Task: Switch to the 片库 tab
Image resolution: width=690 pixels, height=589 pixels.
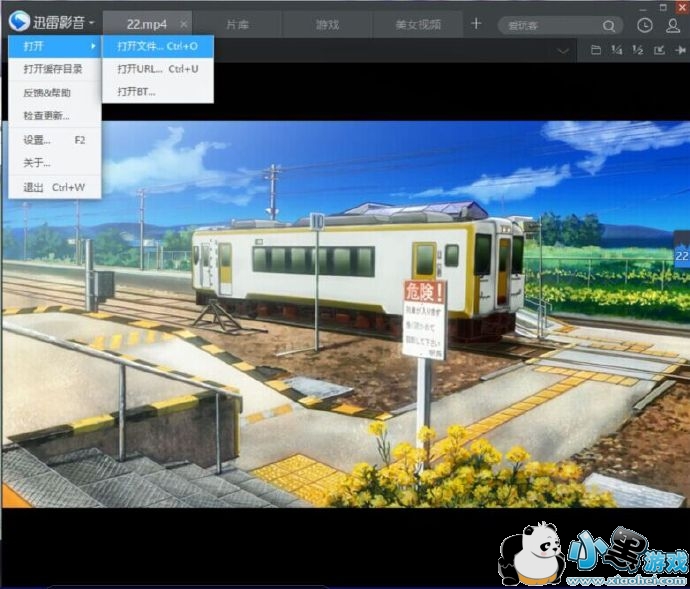Action: tap(239, 24)
